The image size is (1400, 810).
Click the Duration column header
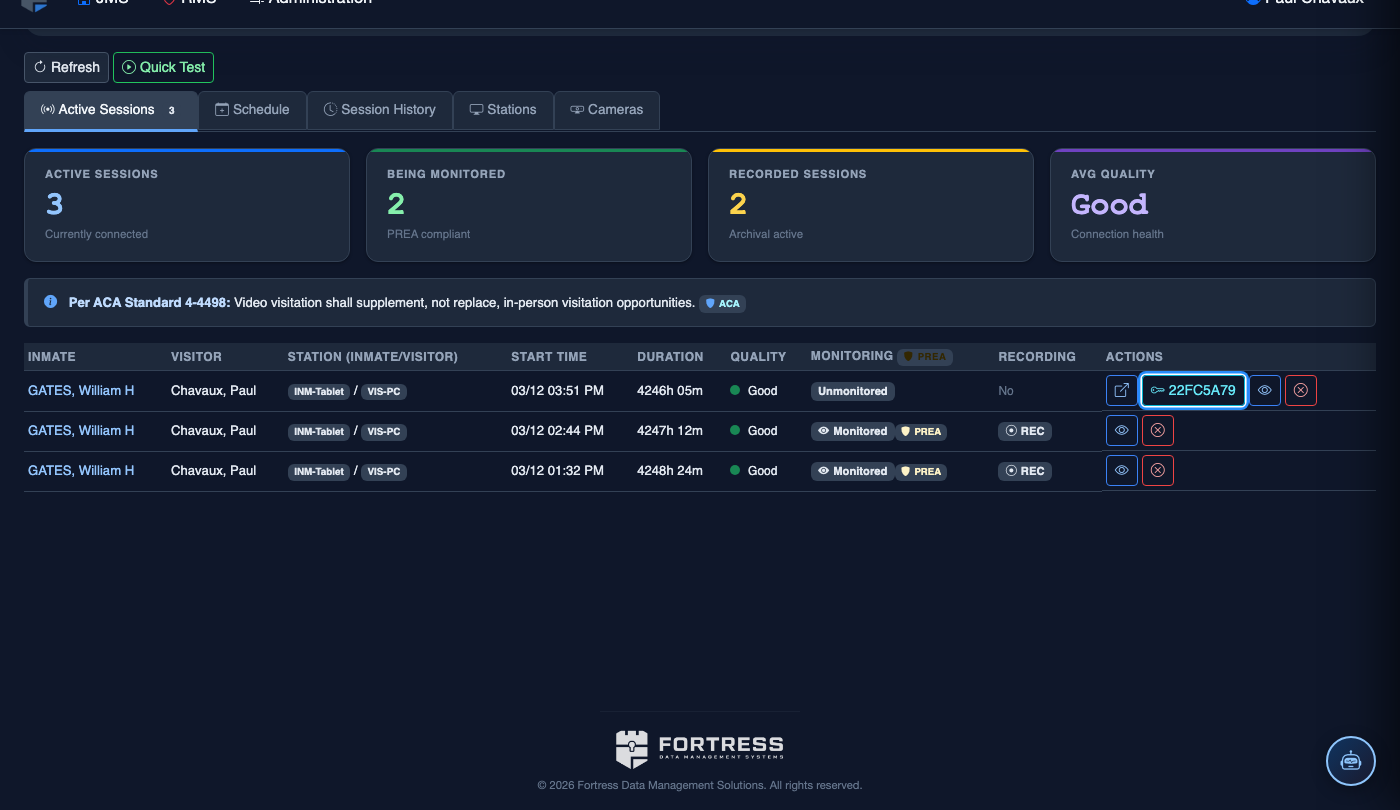click(670, 356)
